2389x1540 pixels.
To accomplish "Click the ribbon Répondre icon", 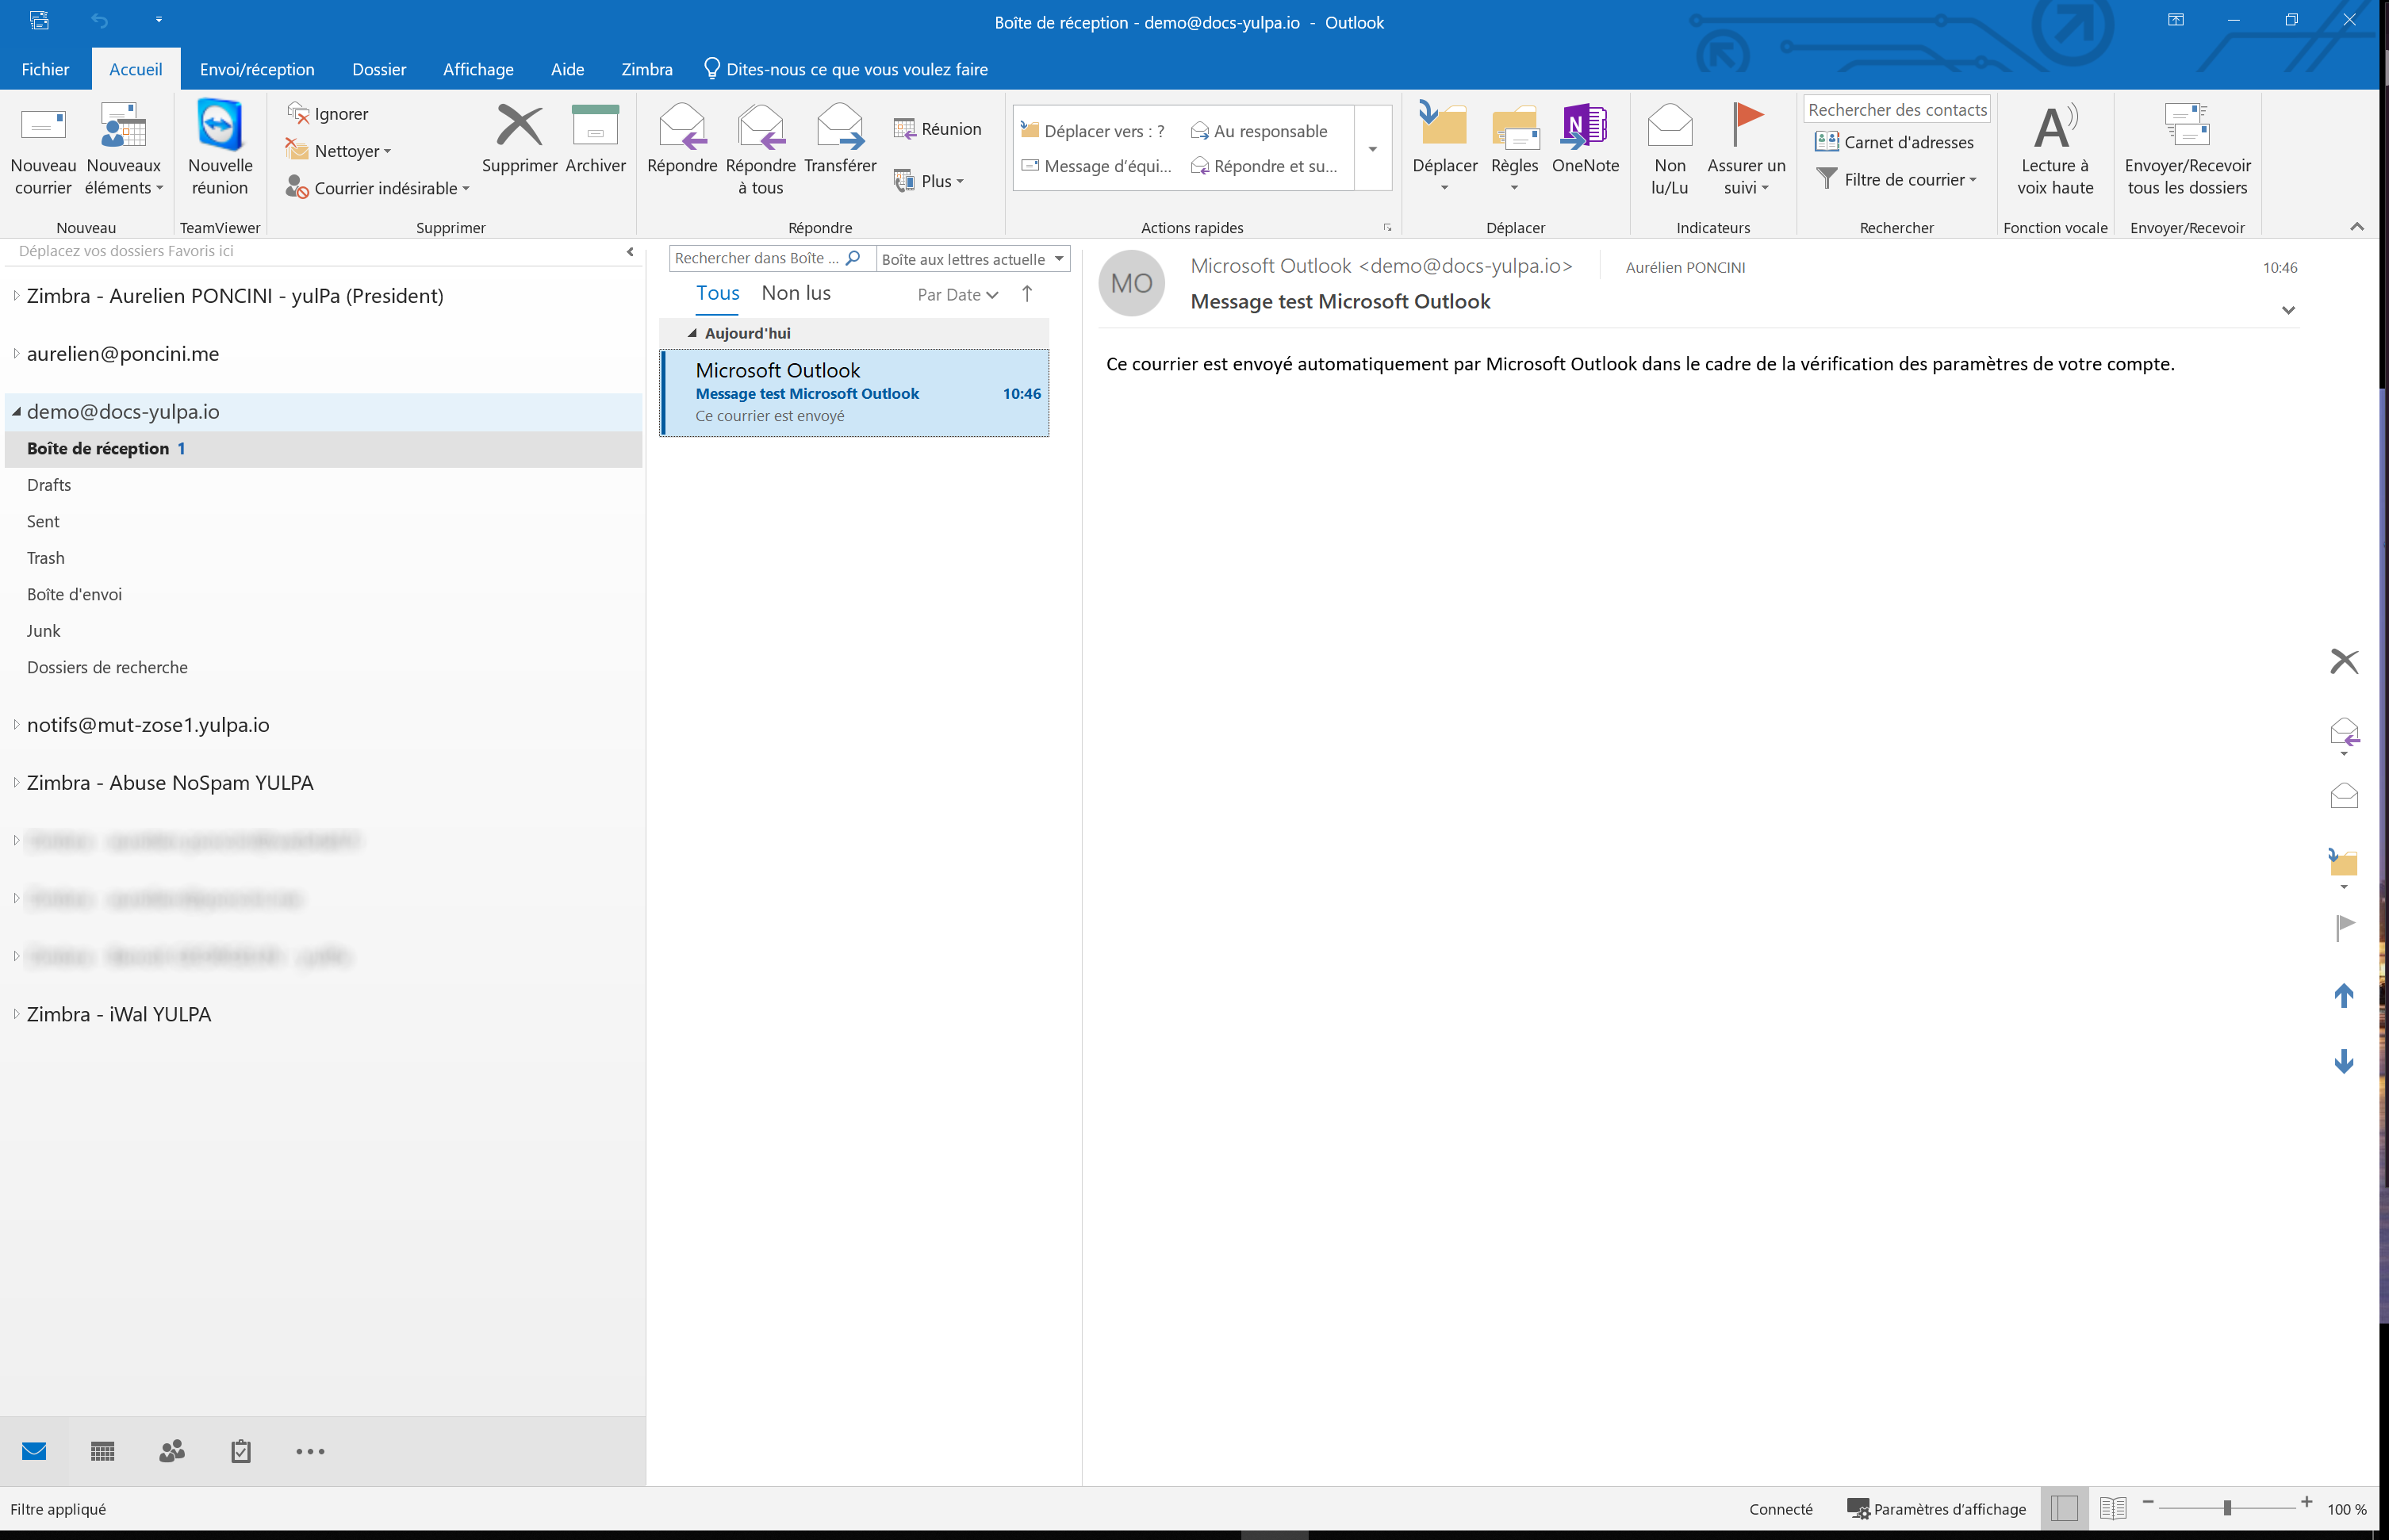I will 682,127.
